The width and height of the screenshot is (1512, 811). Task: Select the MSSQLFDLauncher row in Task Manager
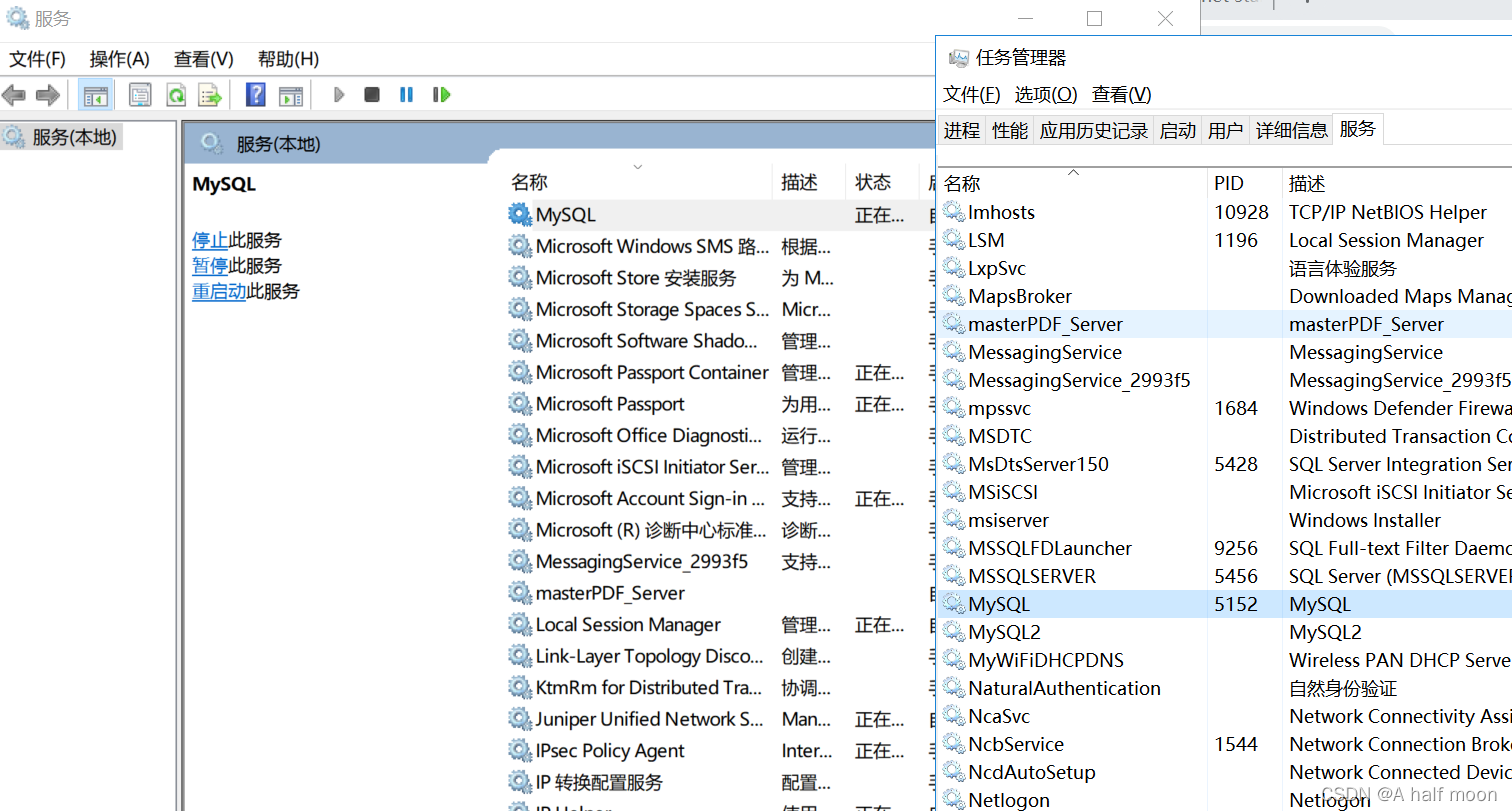point(1225,548)
